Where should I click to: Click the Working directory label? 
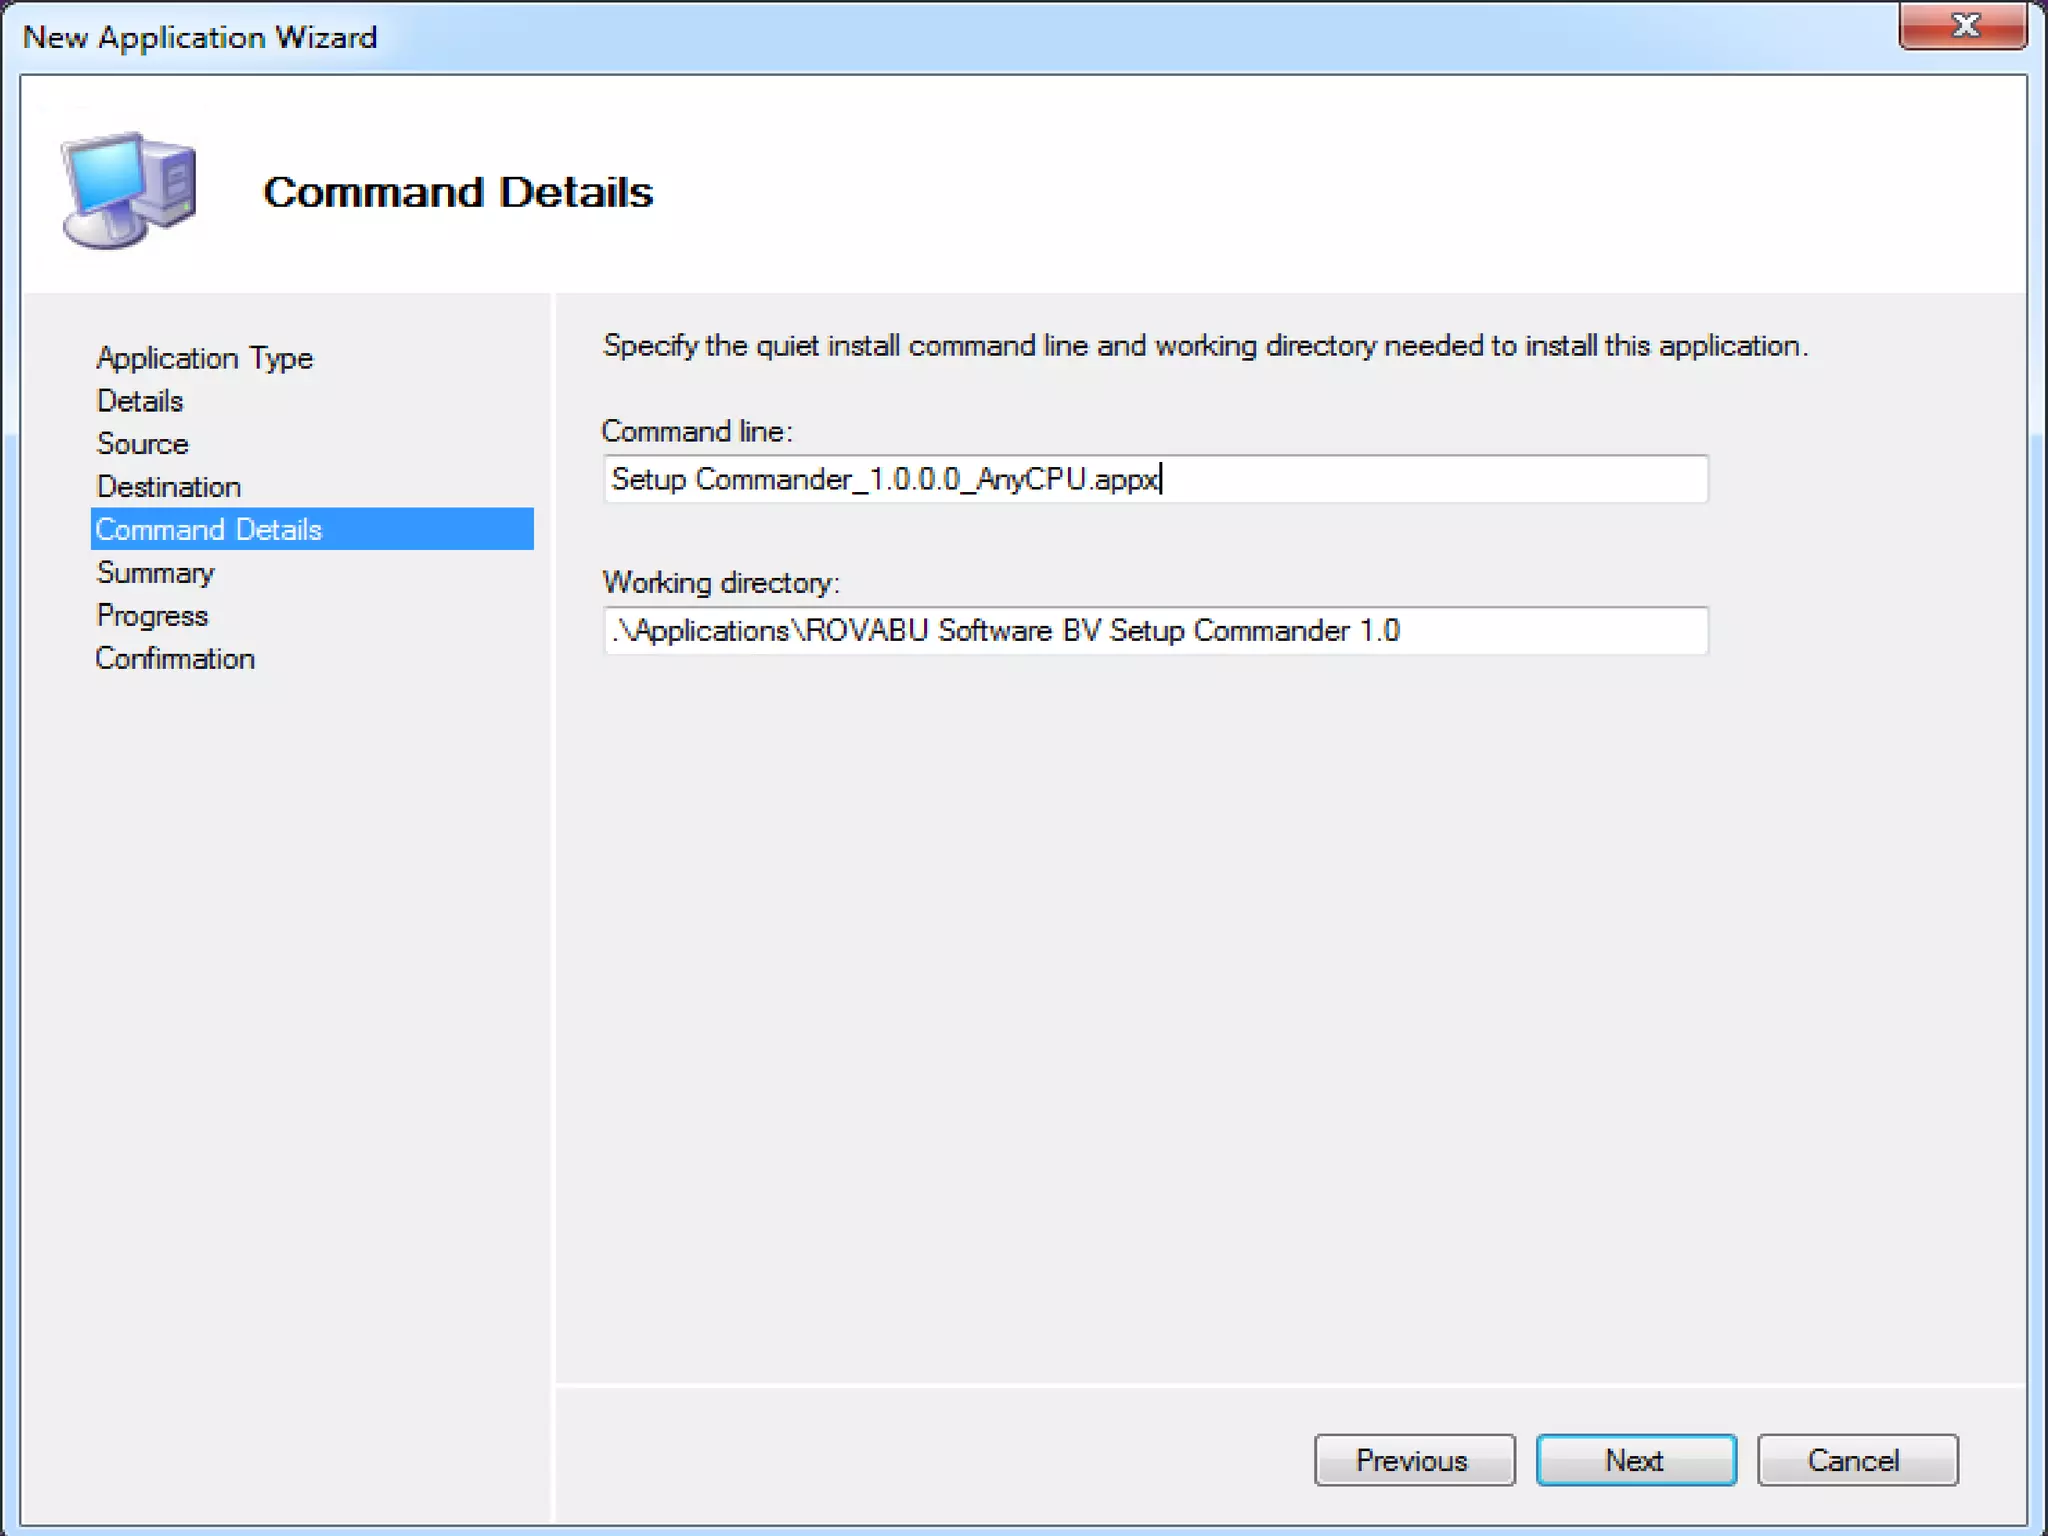(720, 583)
